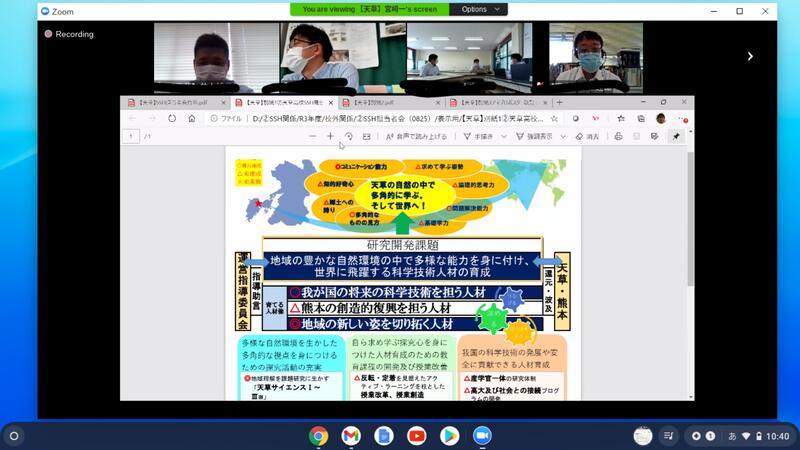The width and height of the screenshot is (800, 450).
Task: Open YouTube app in shelf
Action: tap(416, 435)
